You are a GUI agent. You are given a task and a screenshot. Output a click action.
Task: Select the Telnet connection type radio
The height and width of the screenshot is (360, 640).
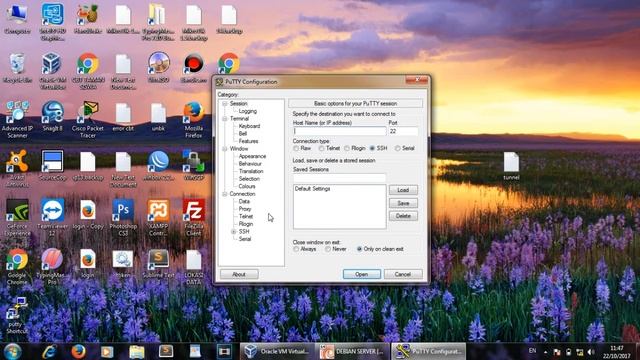(322, 148)
